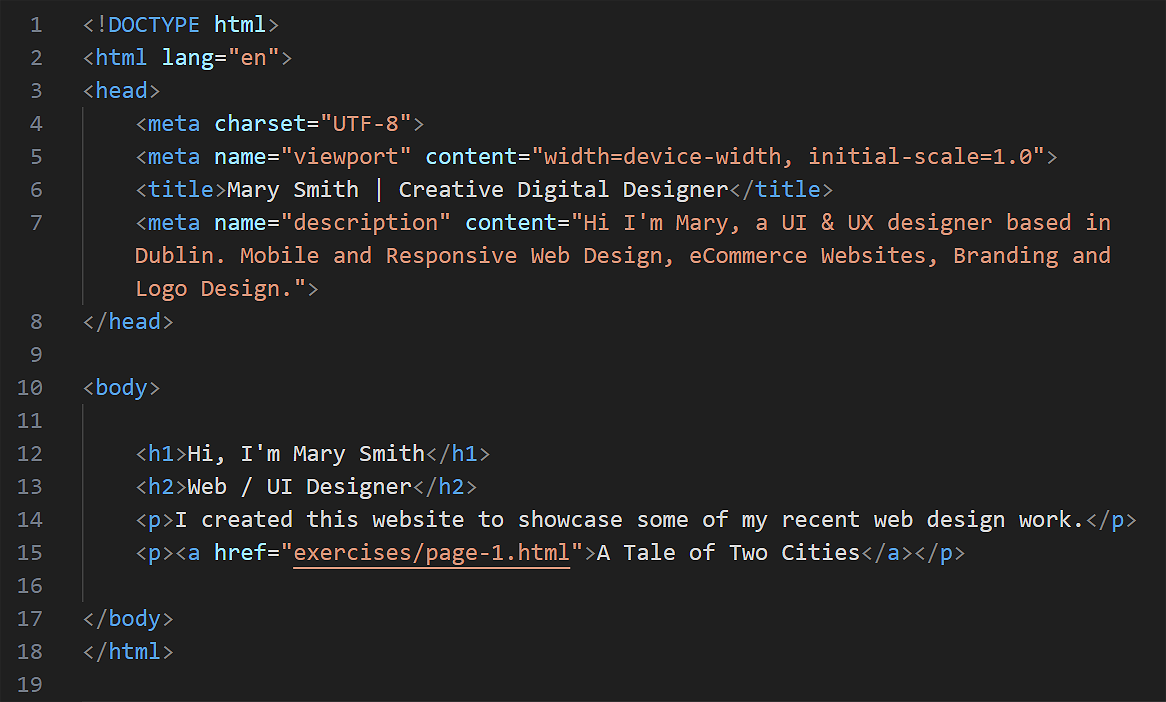
Task: Click the closing head tag
Action: click(x=128, y=321)
